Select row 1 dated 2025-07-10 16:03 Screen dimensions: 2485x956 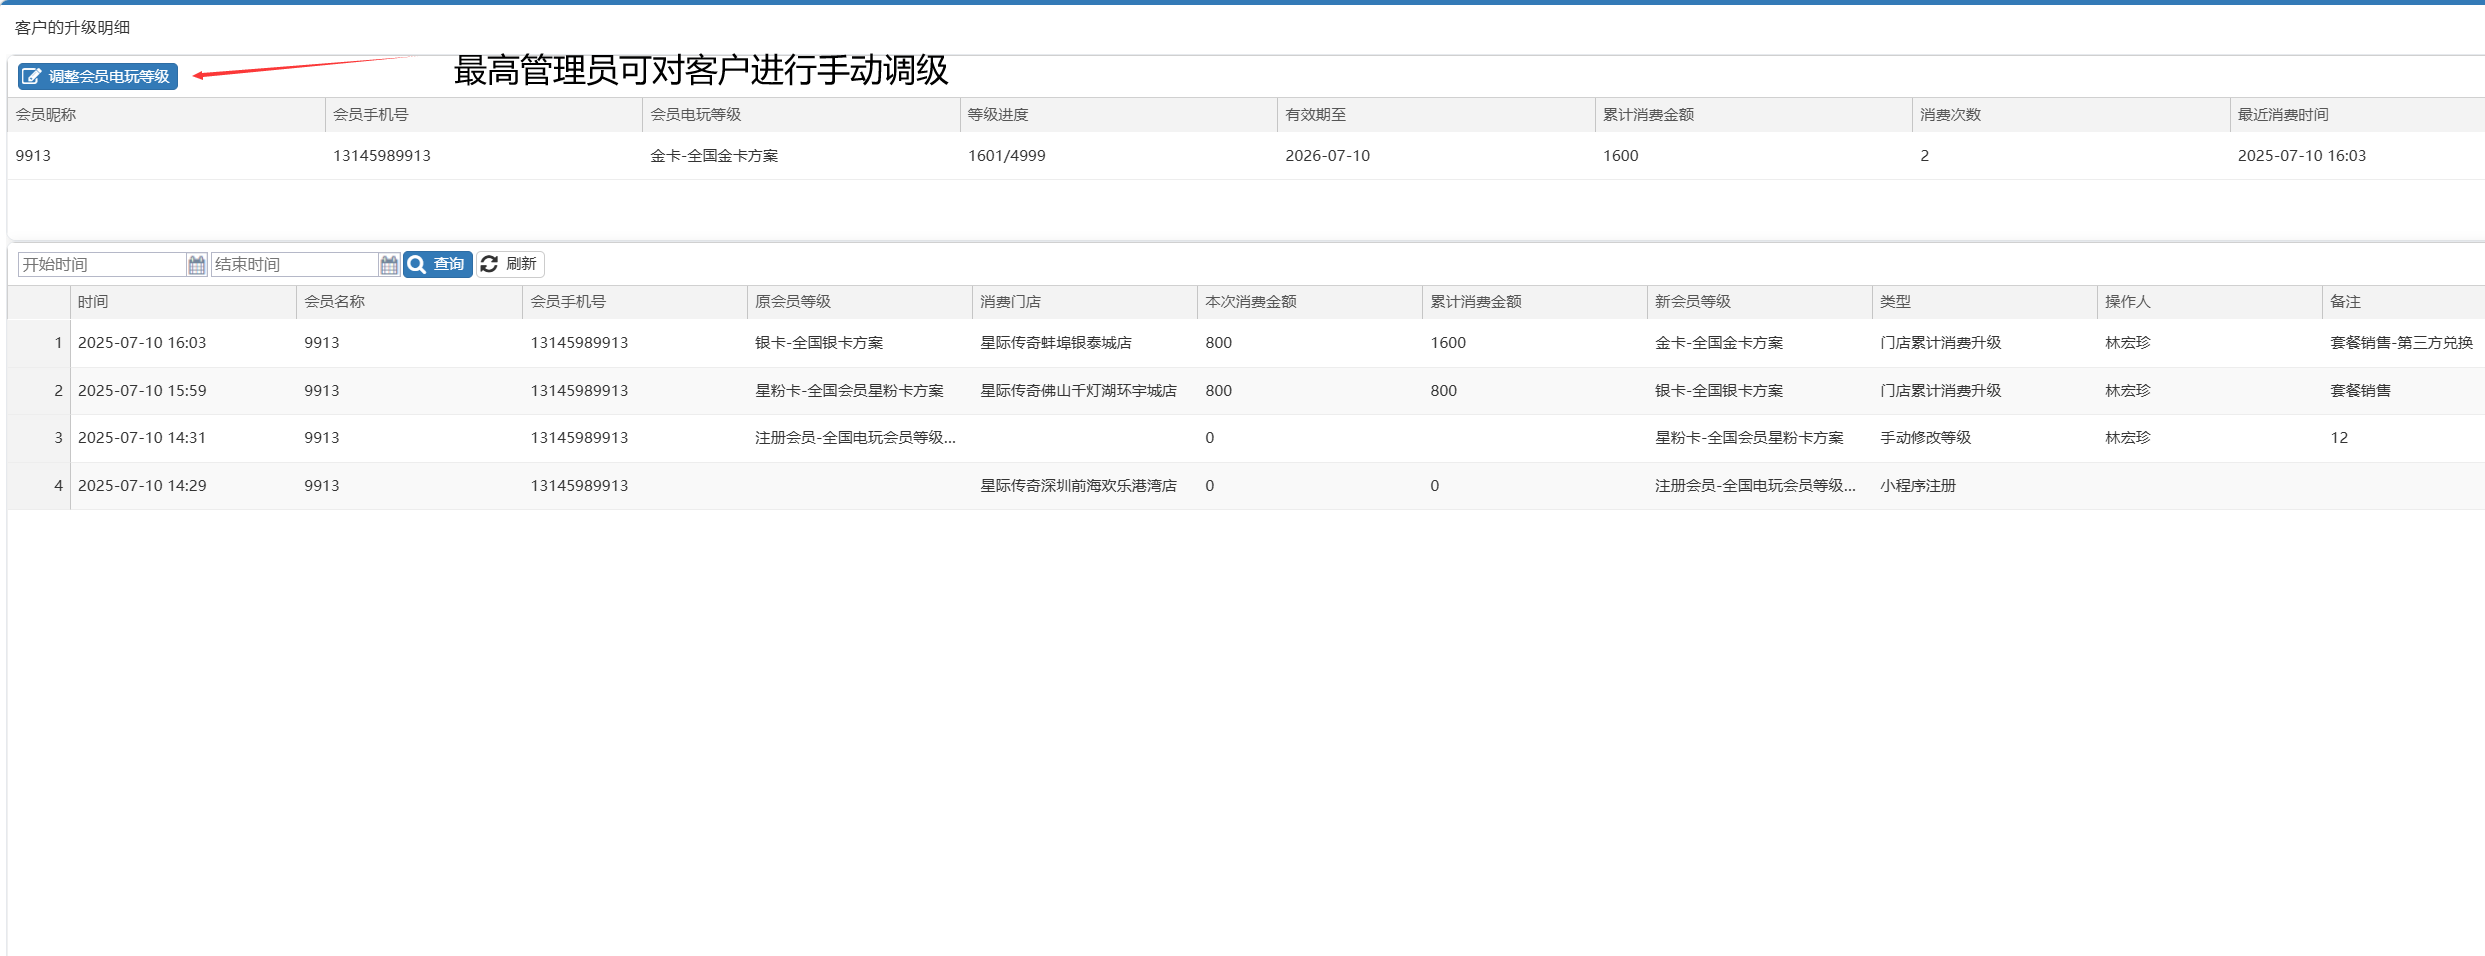point(142,343)
